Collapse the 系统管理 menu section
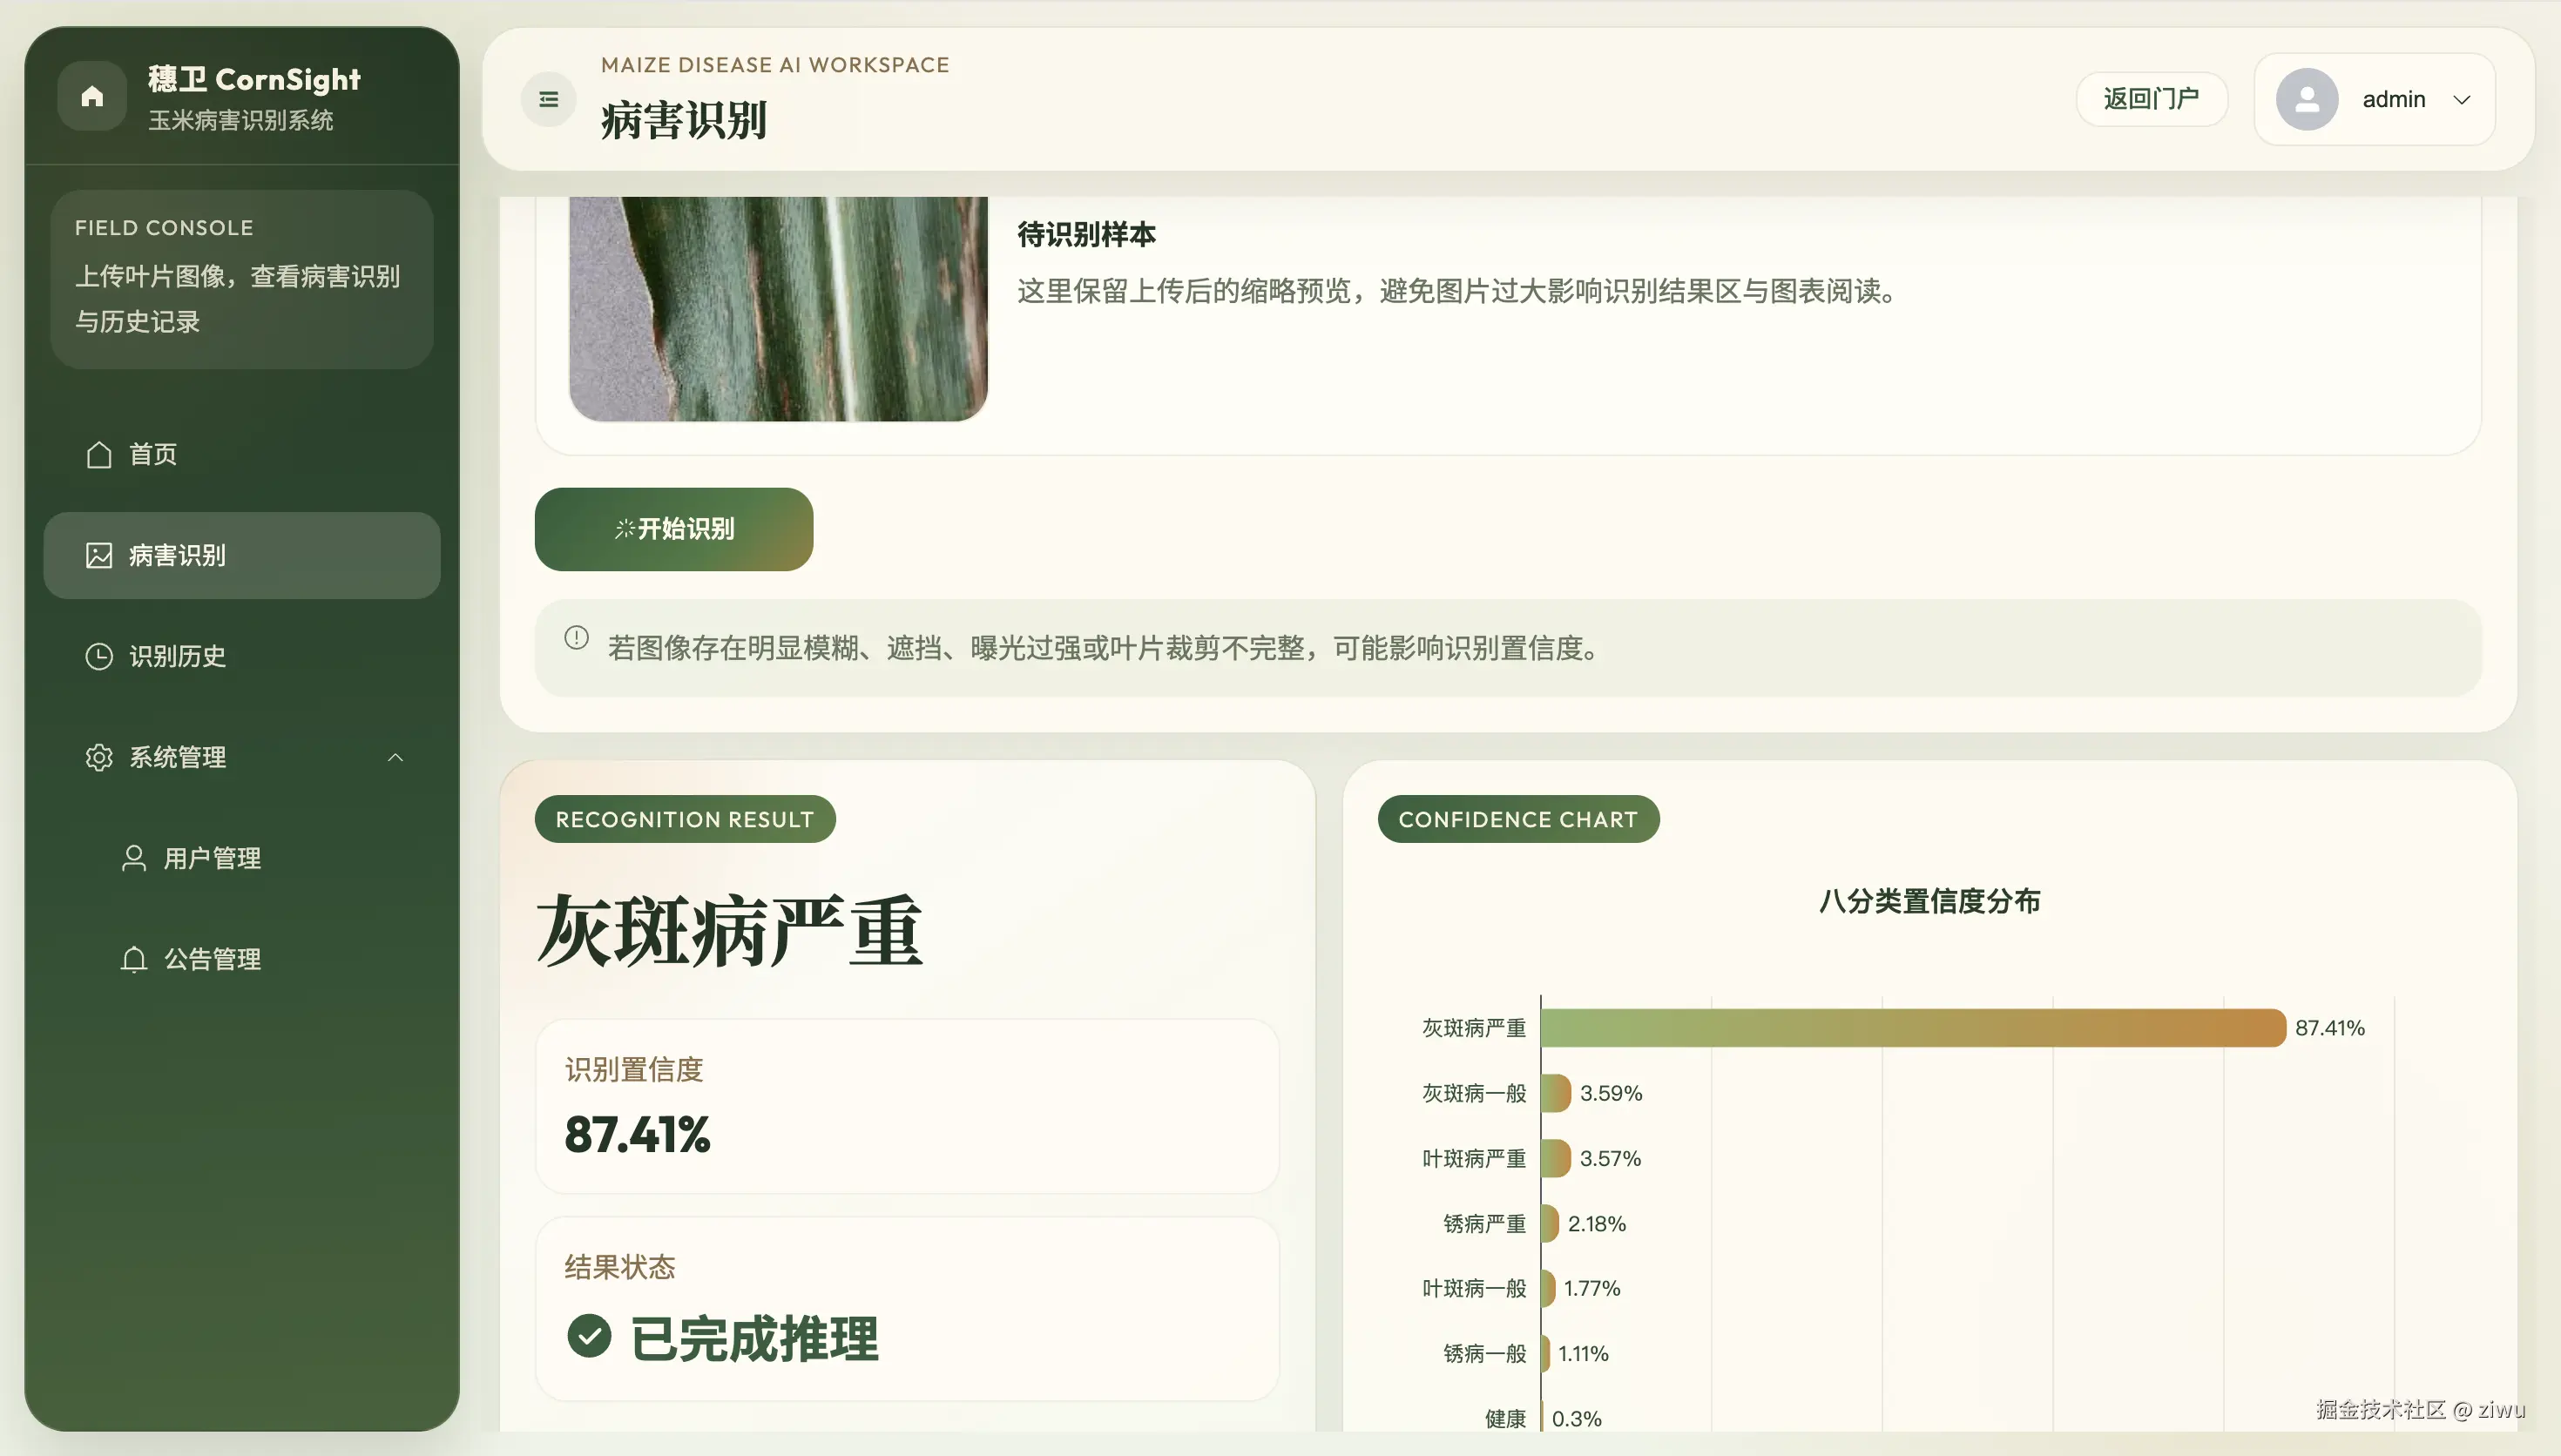 tap(395, 757)
